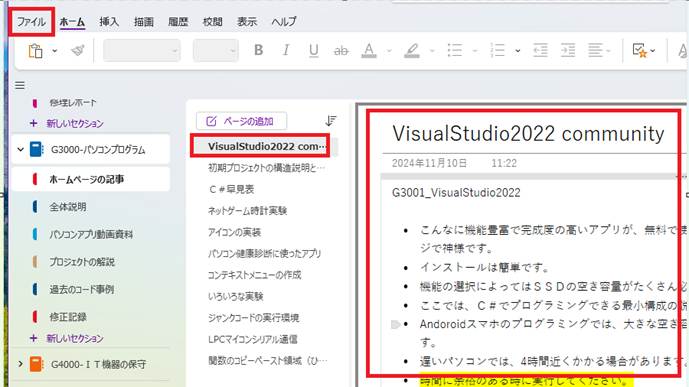Open the 履歴 tab
This screenshot has height=387, width=689.
pyautogui.click(x=178, y=22)
